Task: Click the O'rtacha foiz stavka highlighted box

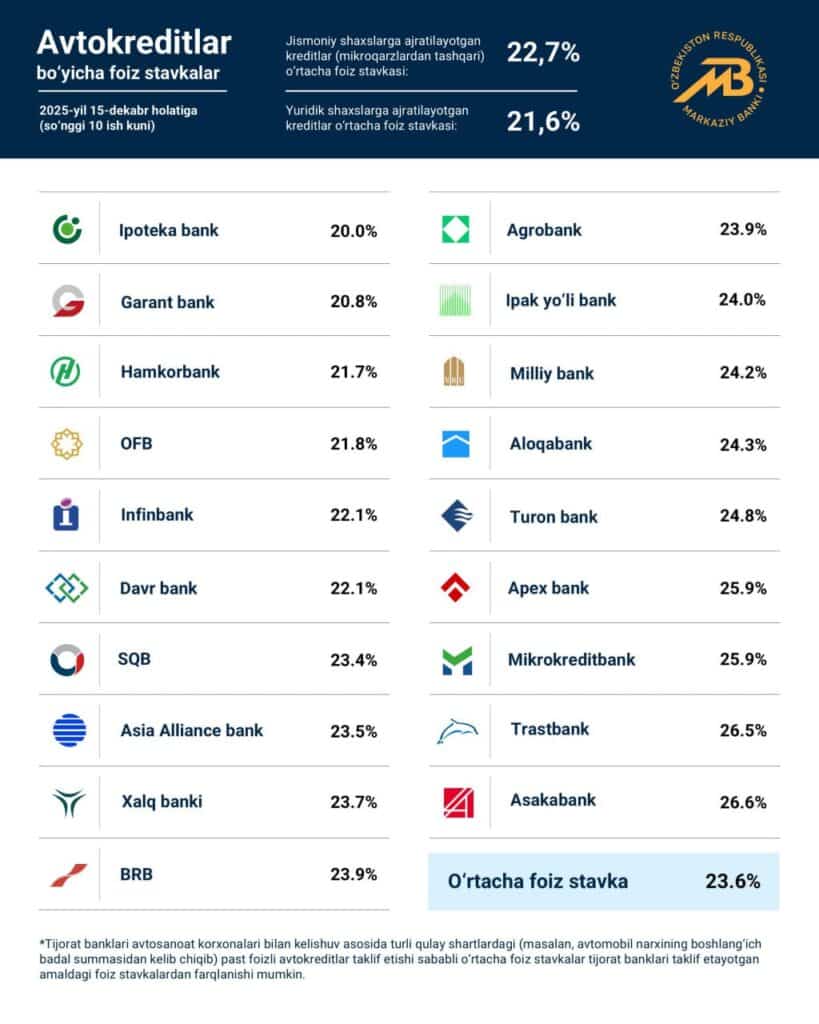Action: coord(603,881)
